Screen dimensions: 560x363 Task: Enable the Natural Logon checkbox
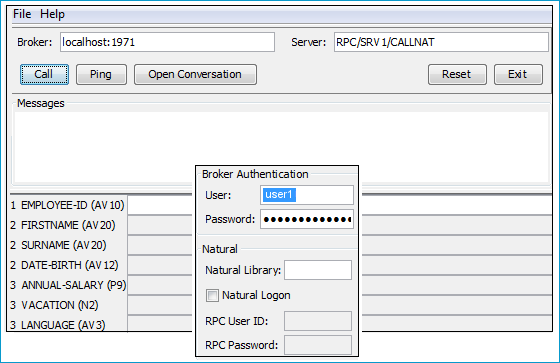click(212, 295)
